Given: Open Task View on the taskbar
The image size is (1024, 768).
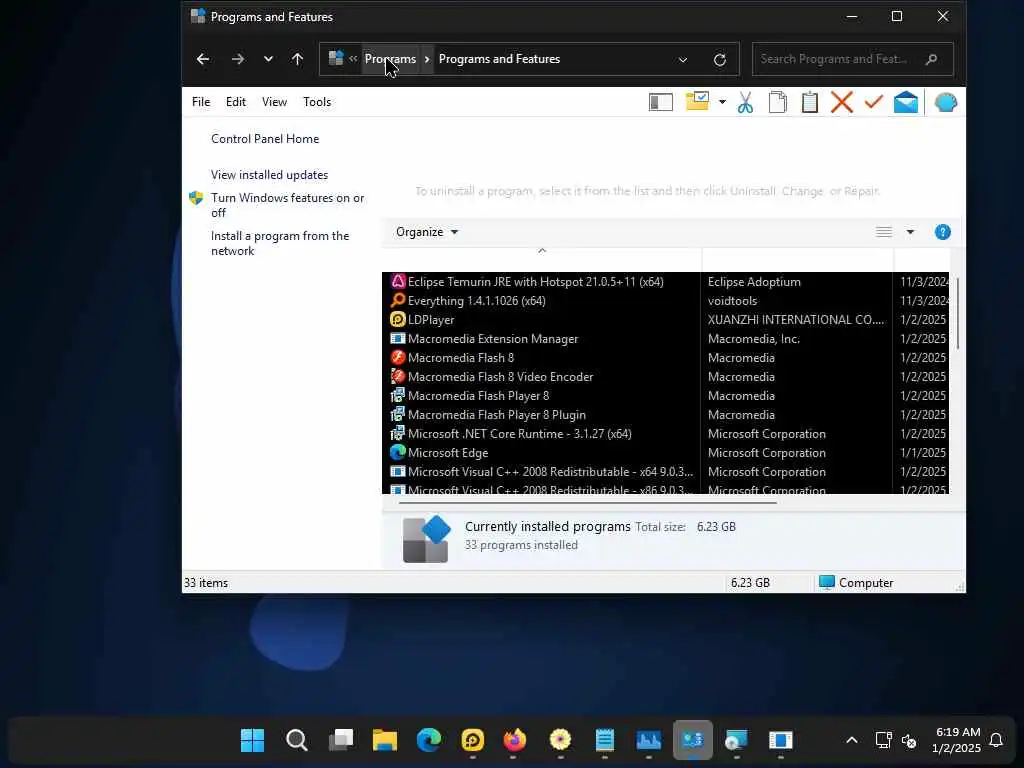Looking at the screenshot, I should click(x=341, y=740).
